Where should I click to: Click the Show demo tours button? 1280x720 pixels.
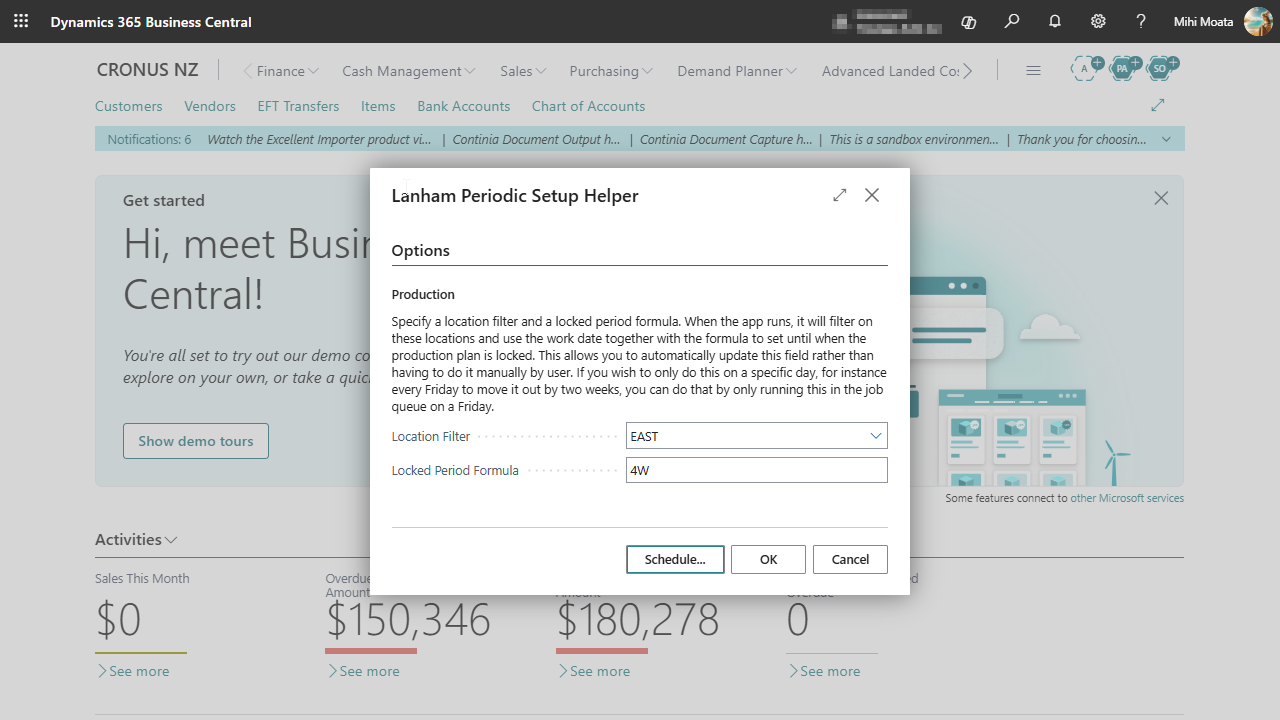point(196,441)
